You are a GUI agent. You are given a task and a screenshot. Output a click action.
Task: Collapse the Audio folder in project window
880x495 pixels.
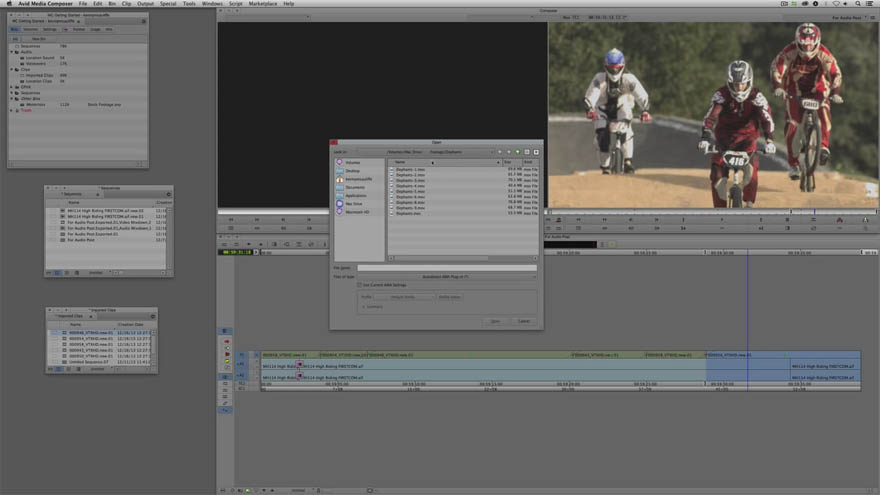tap(12, 52)
